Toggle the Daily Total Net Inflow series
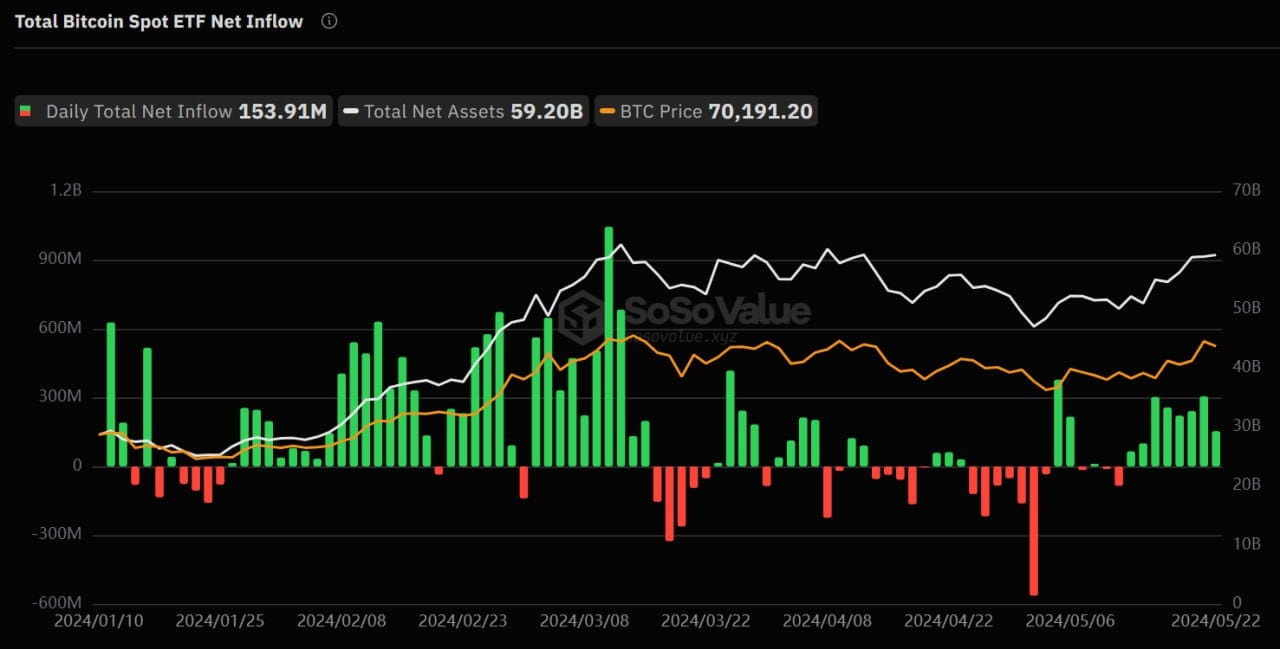The height and width of the screenshot is (649, 1280). tap(172, 111)
